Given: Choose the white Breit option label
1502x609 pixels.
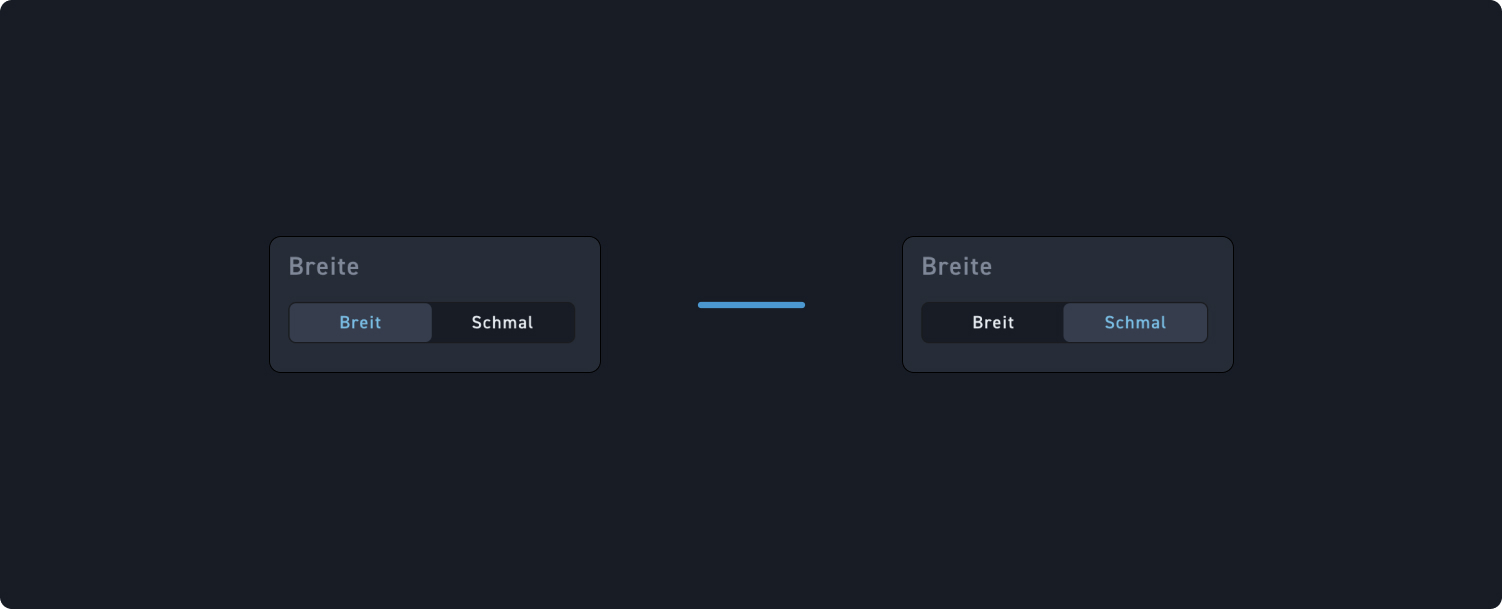Looking at the screenshot, I should click(x=993, y=323).
